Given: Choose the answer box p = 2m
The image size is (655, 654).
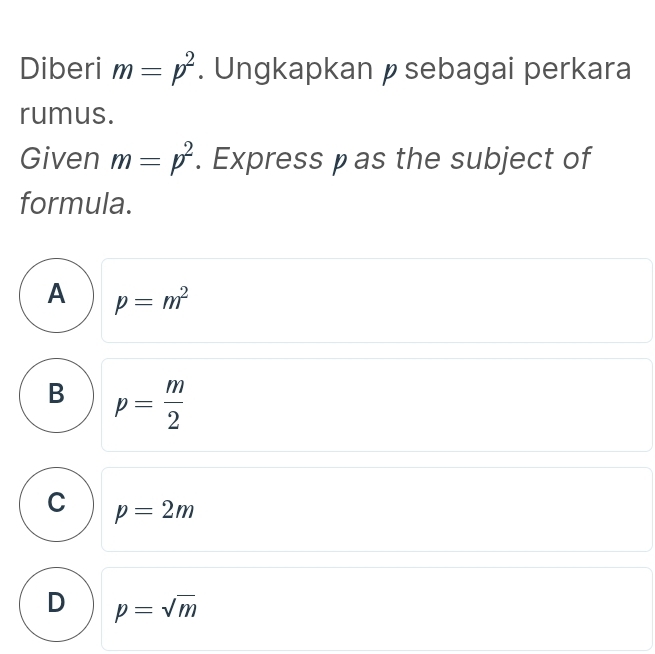Looking at the screenshot, I should pos(376,509).
